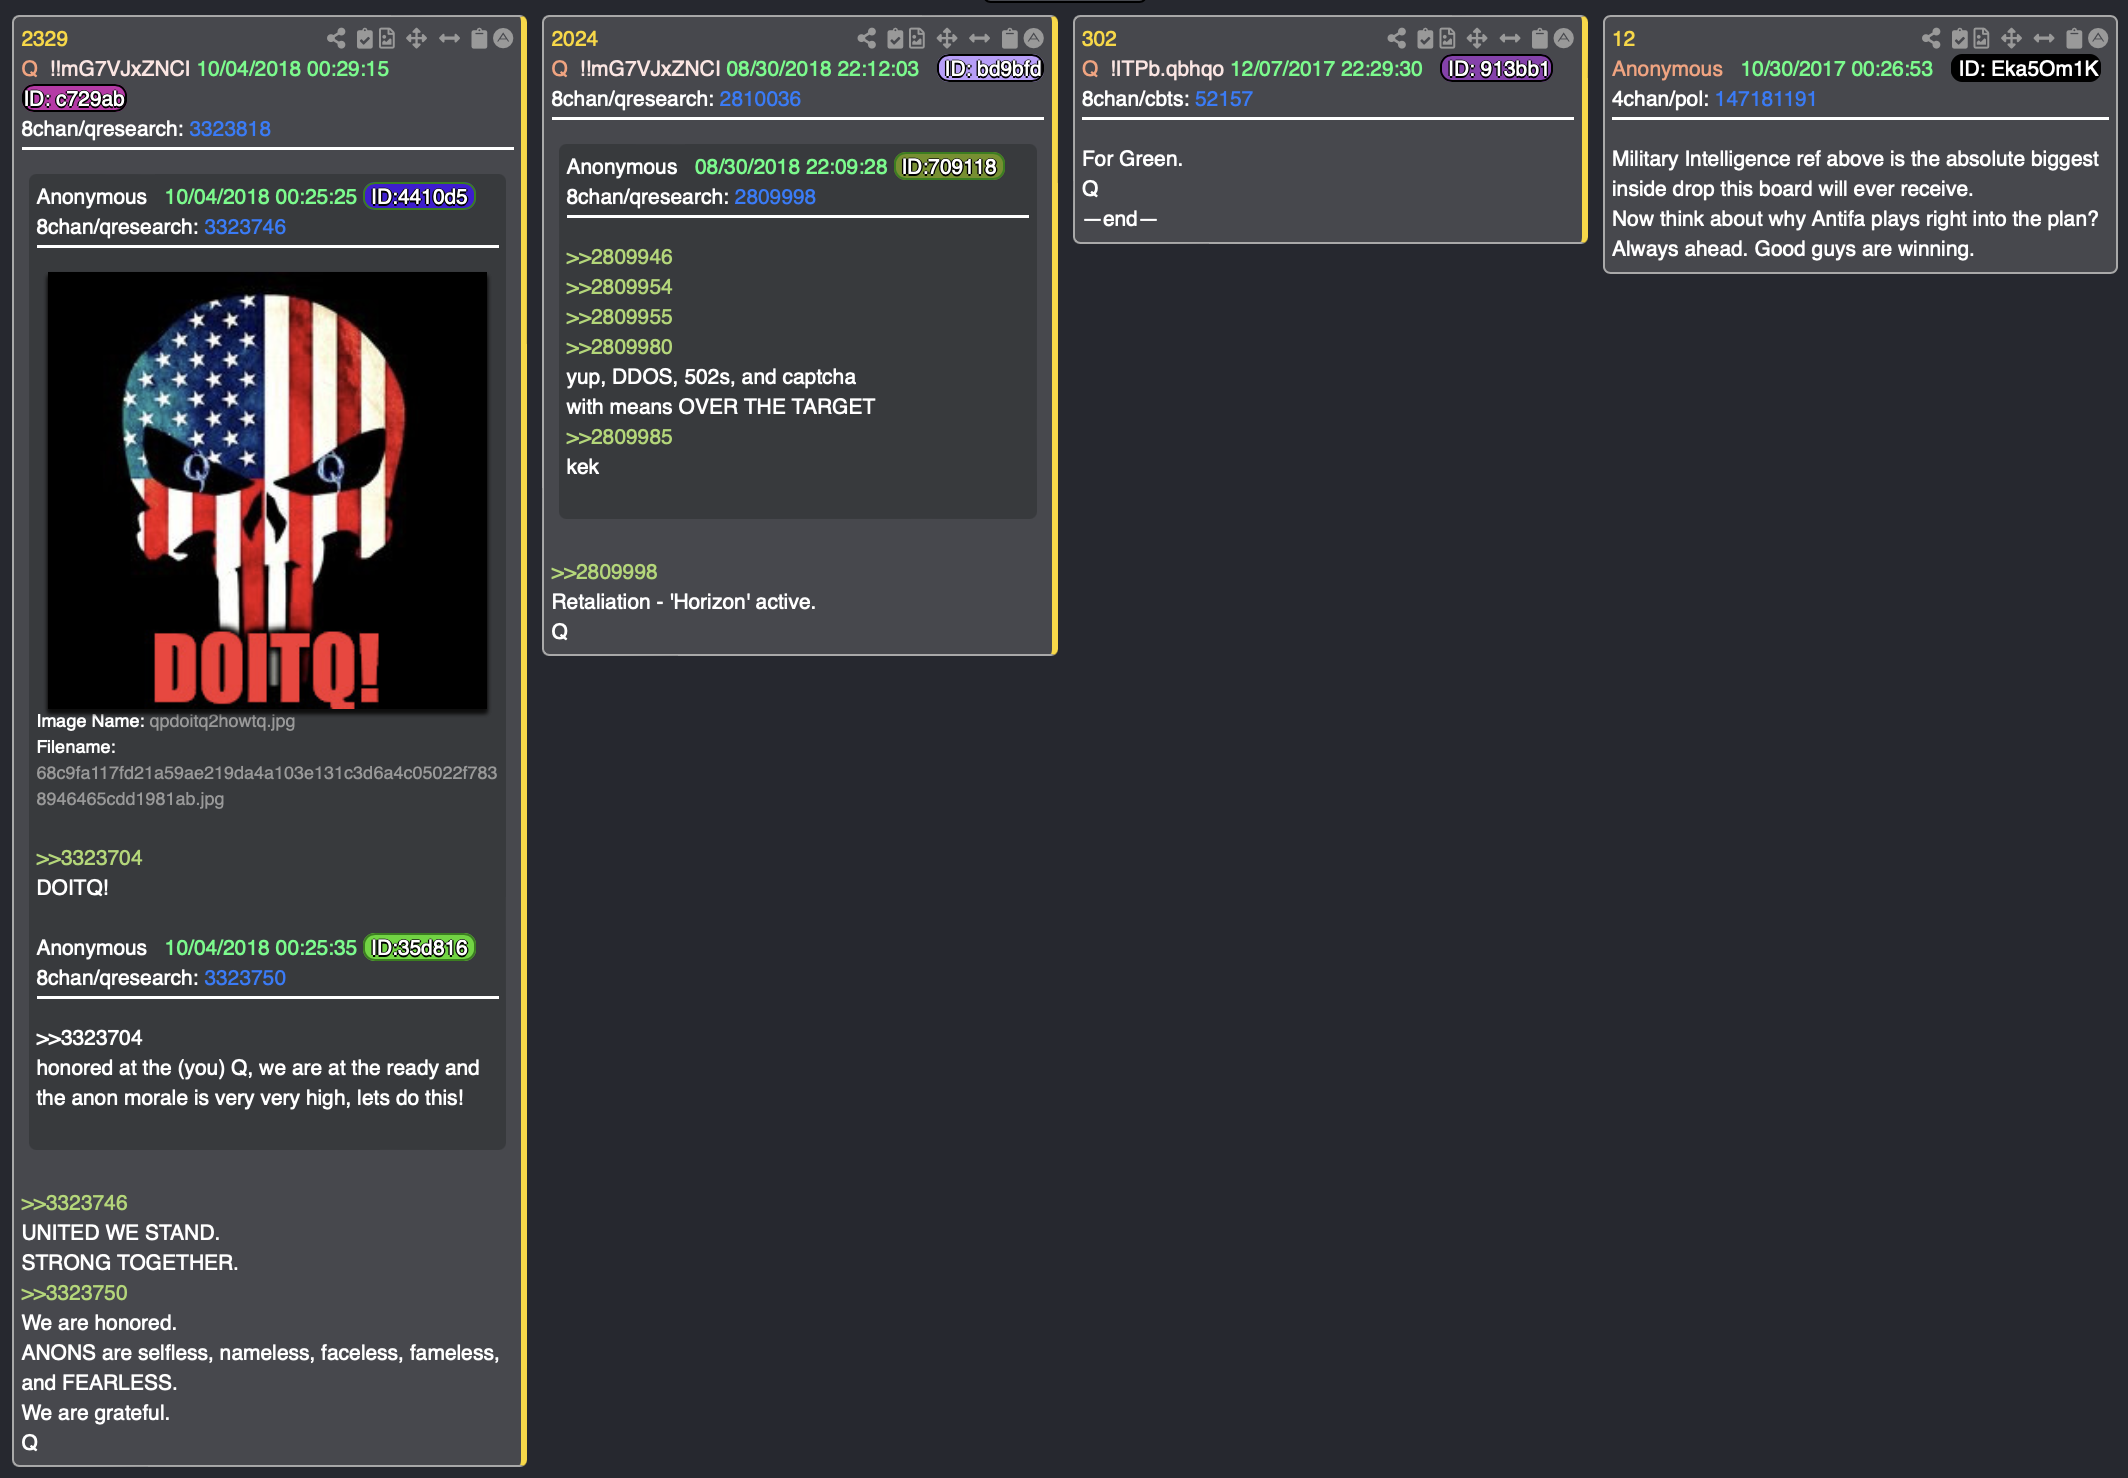Click plain clipboard icon on post 302
The height and width of the screenshot is (1478, 2128).
[x=1539, y=38]
